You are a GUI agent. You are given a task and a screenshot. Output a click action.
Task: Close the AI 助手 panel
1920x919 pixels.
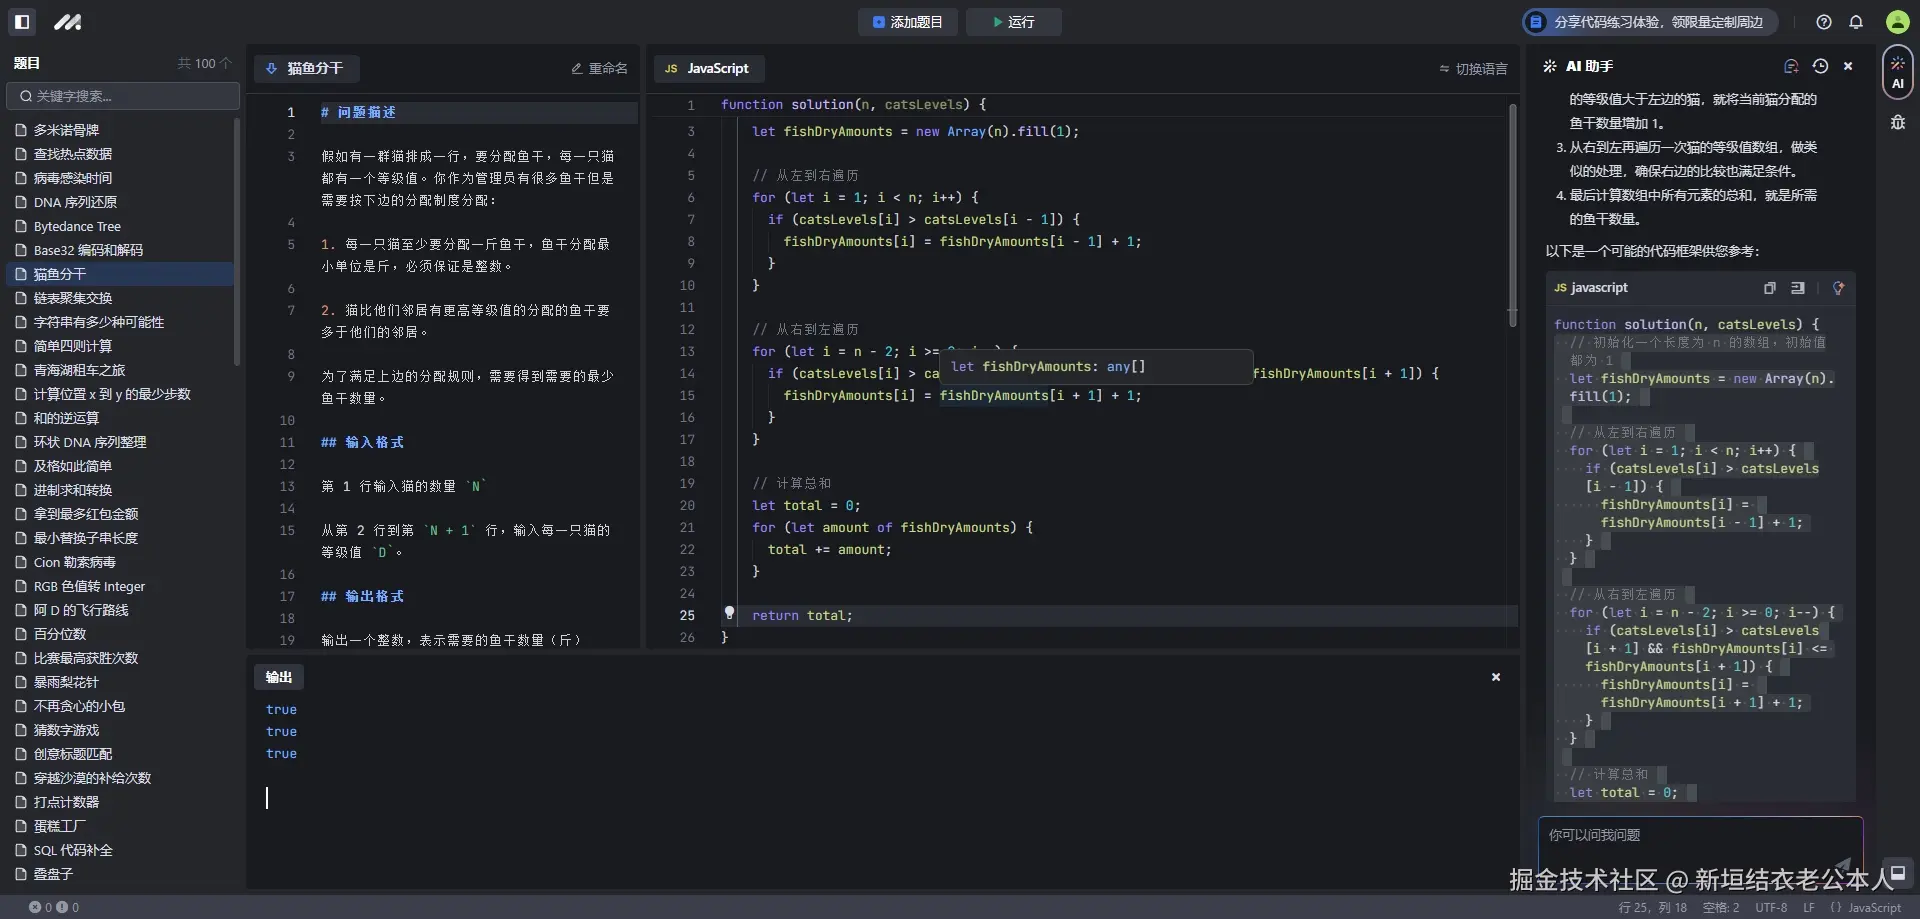[x=1848, y=66]
